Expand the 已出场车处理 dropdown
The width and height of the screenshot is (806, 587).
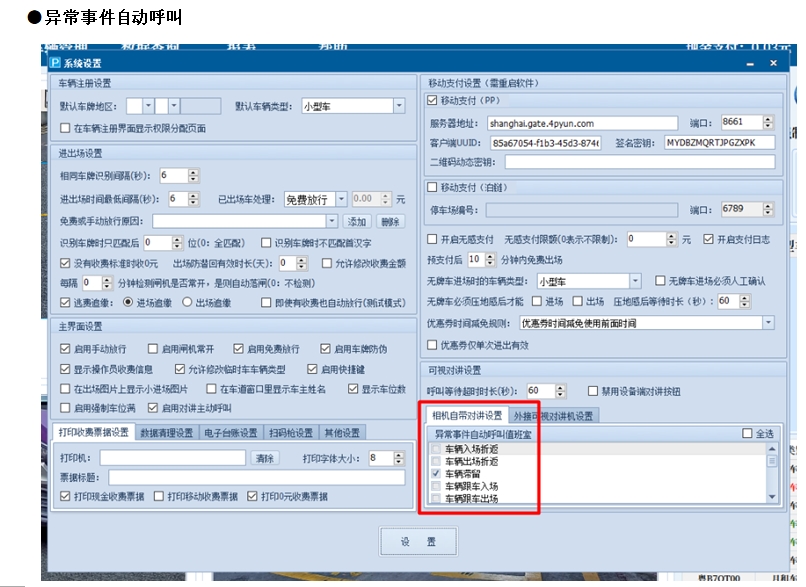340,200
